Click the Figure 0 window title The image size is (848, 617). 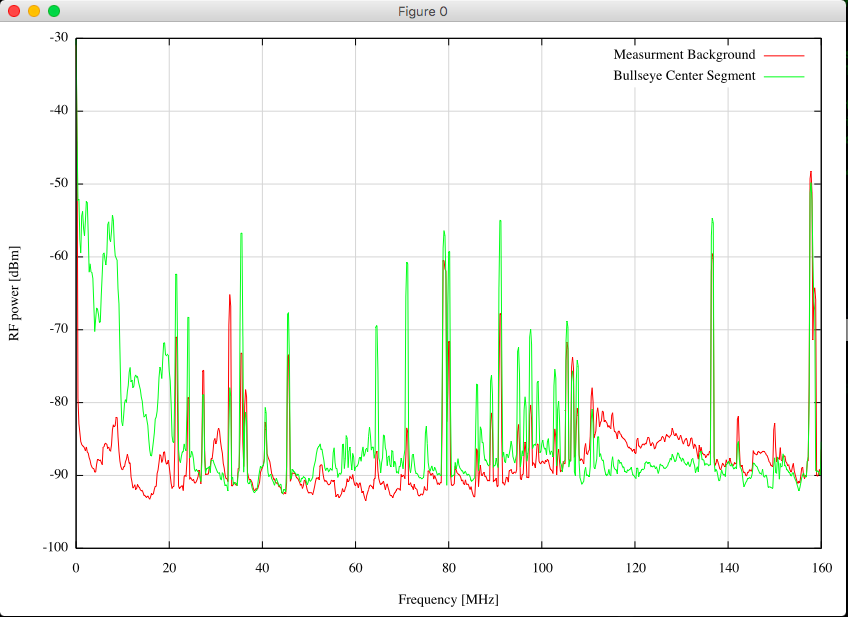pyautogui.click(x=423, y=11)
